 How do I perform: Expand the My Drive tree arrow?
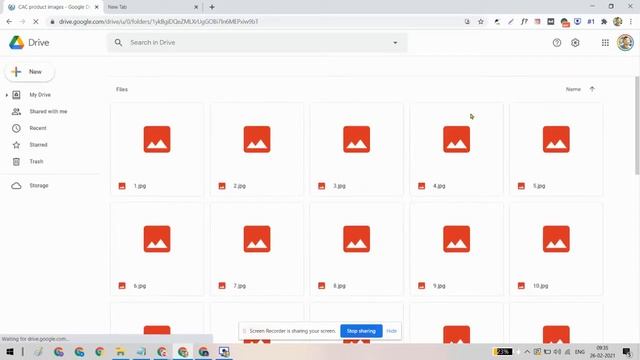7,95
